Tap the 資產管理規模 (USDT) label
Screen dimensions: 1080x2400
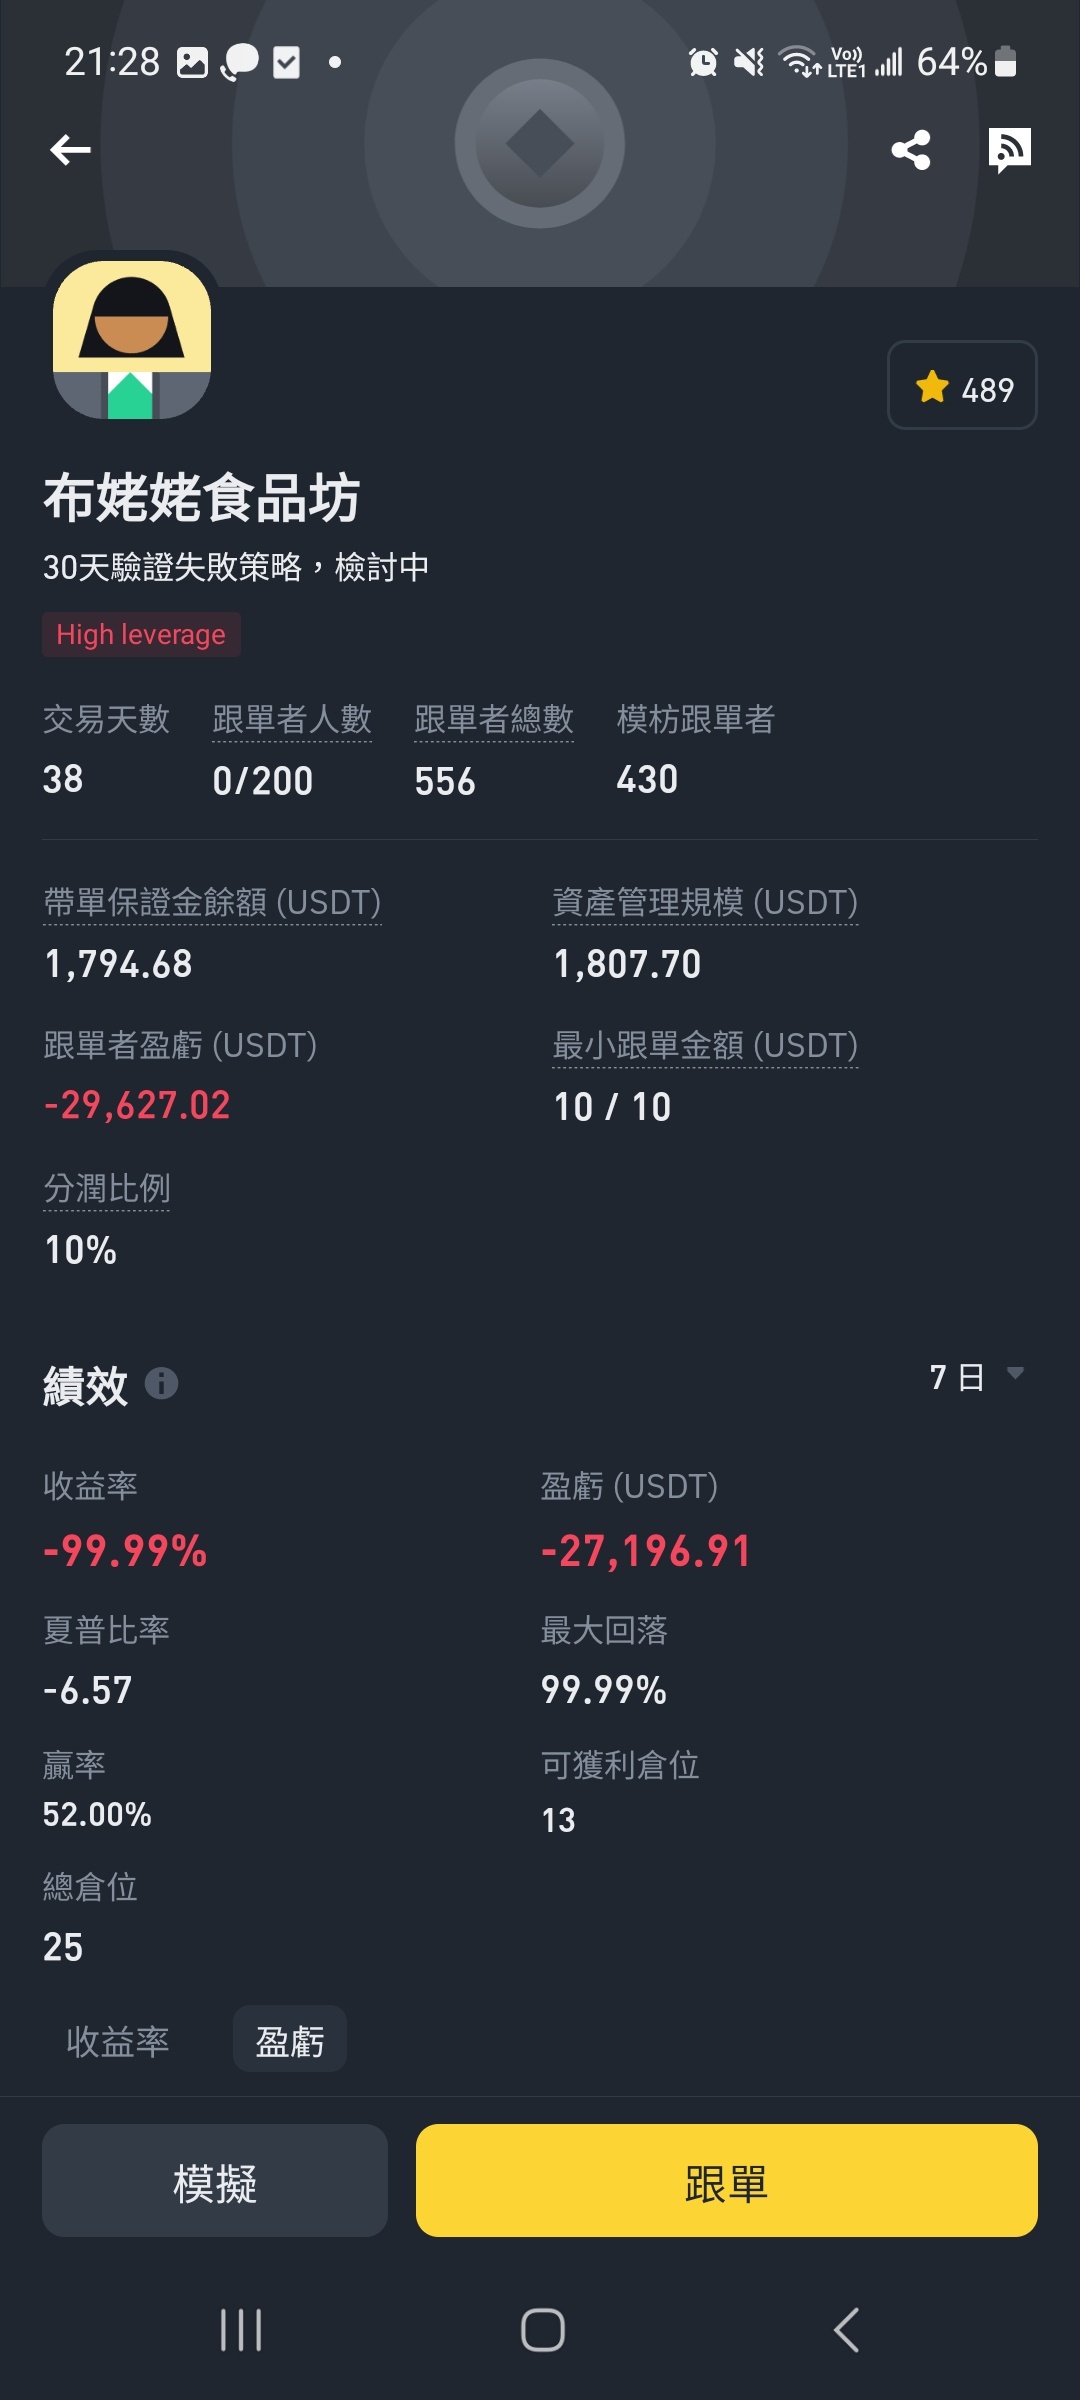click(705, 903)
